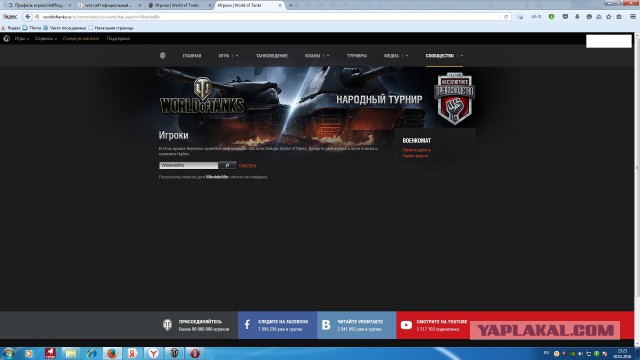Click the VKontakte B icon in footer
The height and width of the screenshot is (360, 640).
(x=326, y=325)
